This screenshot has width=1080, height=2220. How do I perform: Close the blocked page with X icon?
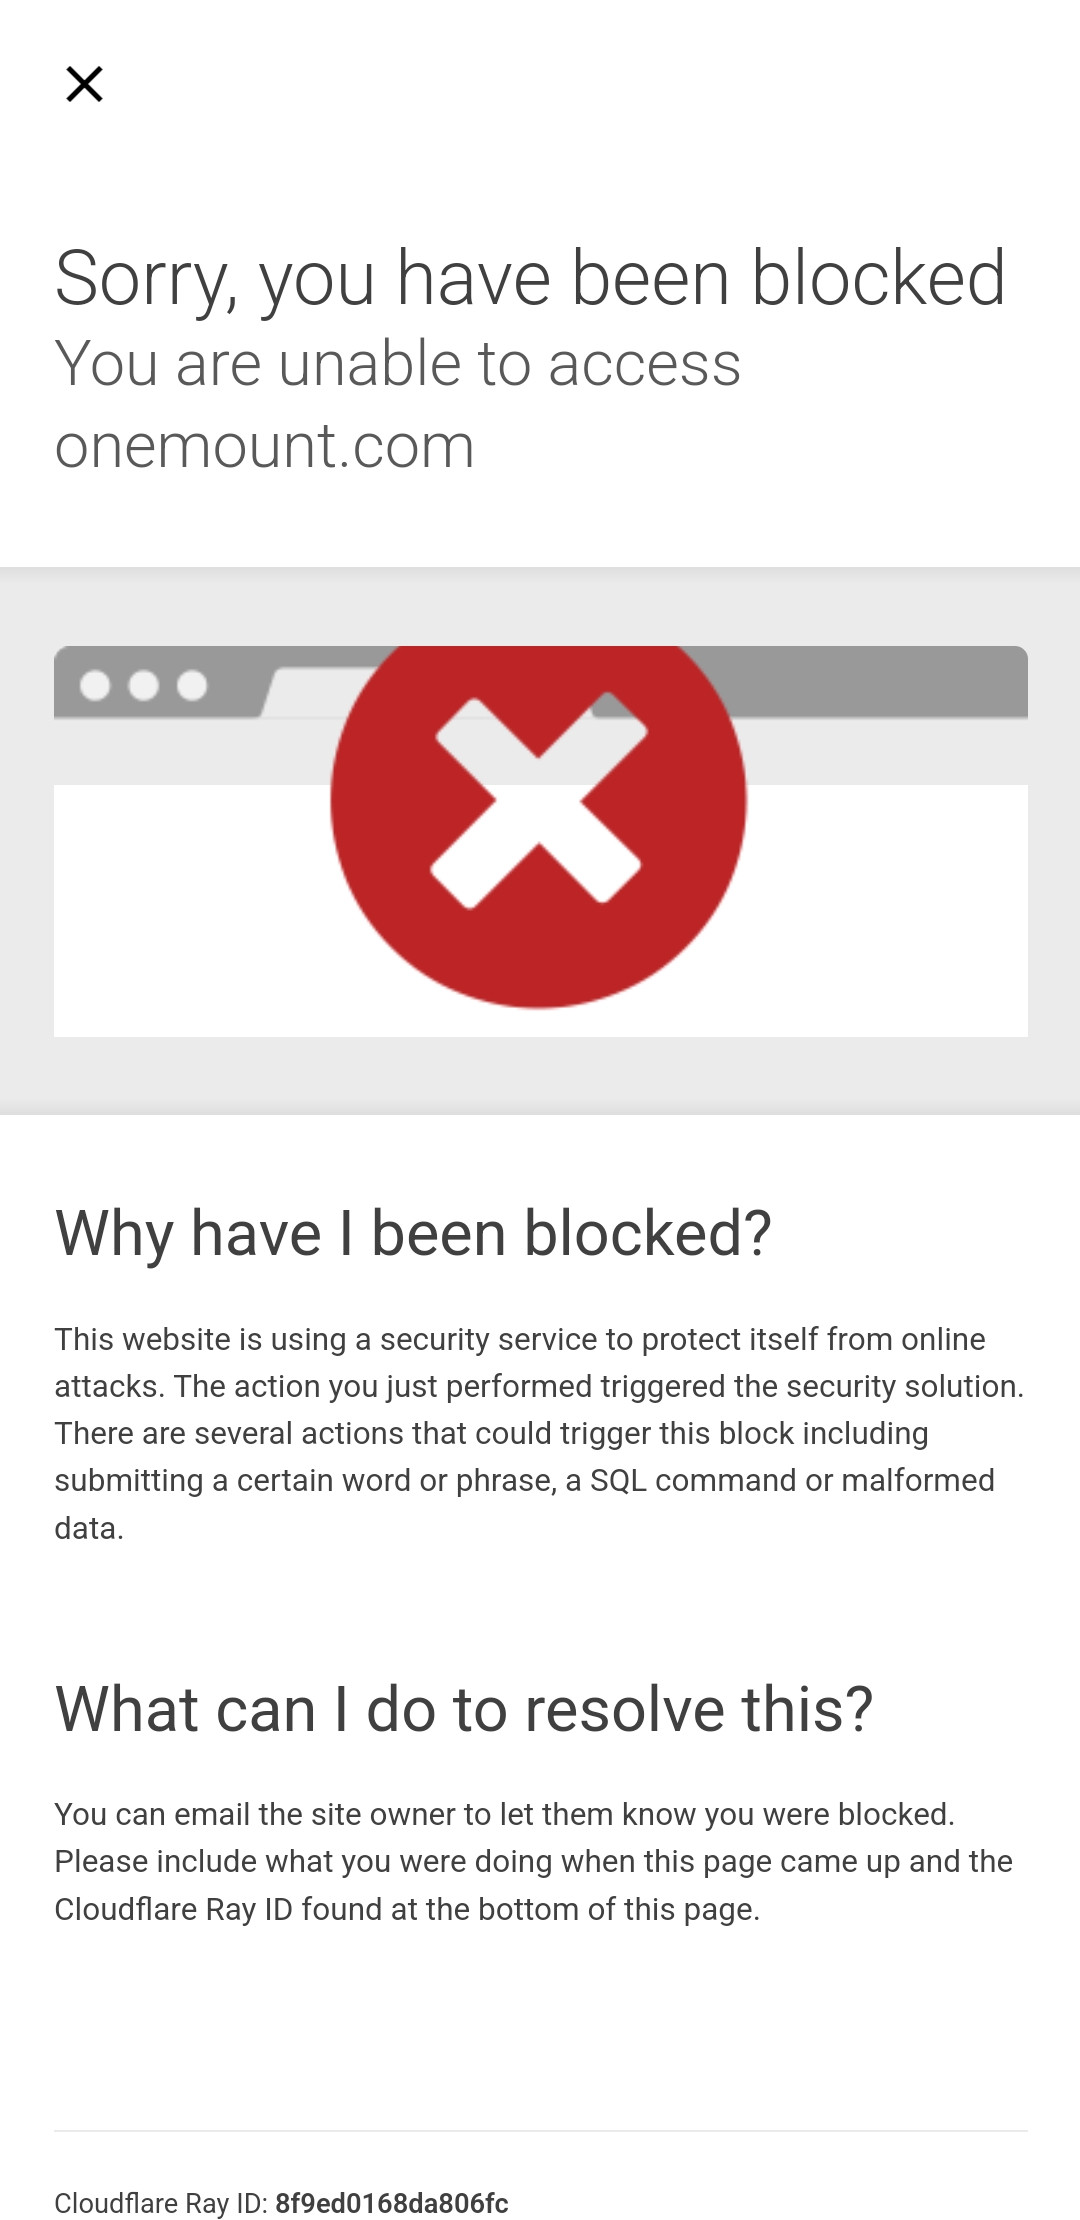pyautogui.click(x=84, y=84)
